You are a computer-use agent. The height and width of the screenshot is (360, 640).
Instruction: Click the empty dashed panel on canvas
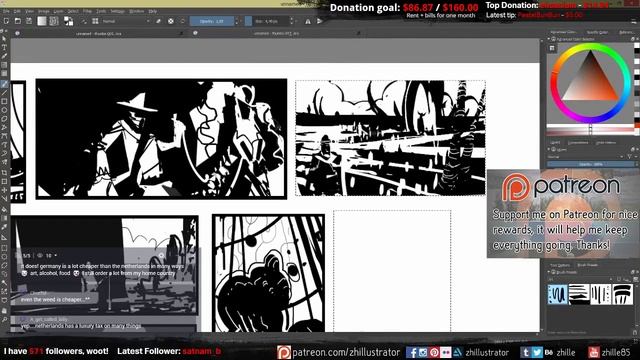coord(392,271)
